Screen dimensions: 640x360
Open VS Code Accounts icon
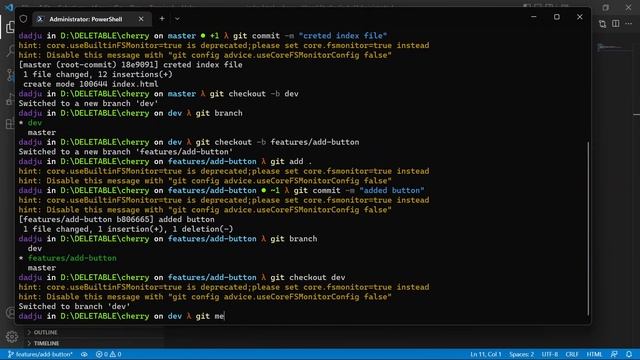pyautogui.click(x=10, y=313)
